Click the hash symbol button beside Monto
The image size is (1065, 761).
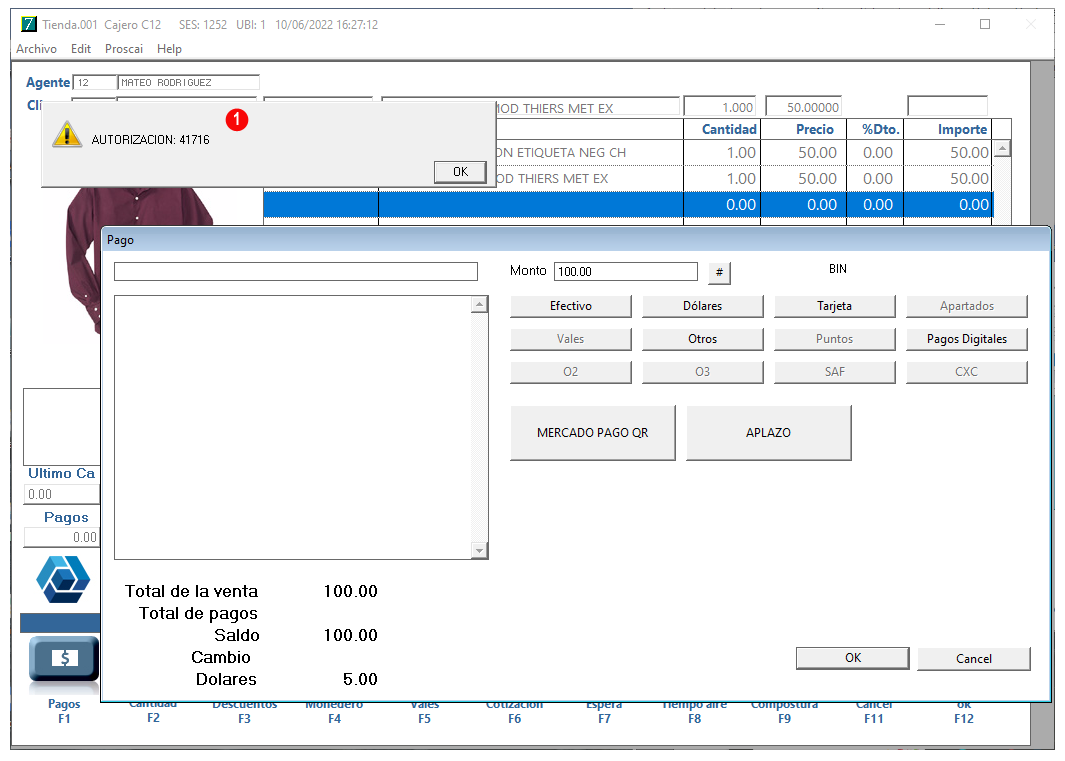(x=719, y=272)
